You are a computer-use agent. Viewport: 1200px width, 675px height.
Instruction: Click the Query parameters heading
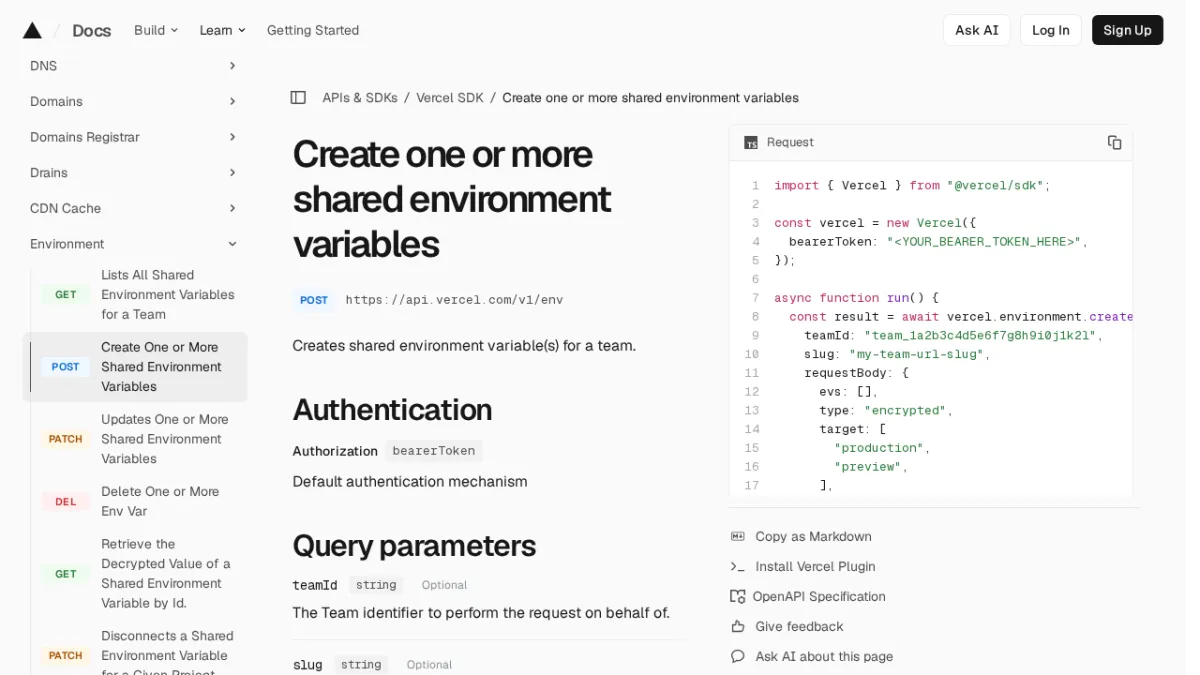click(x=414, y=546)
